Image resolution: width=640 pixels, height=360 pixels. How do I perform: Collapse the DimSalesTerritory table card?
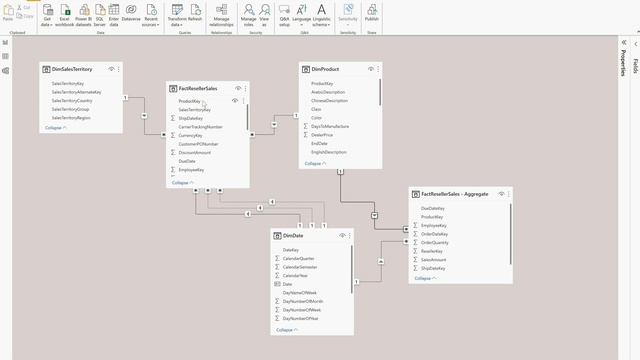(x=56, y=128)
